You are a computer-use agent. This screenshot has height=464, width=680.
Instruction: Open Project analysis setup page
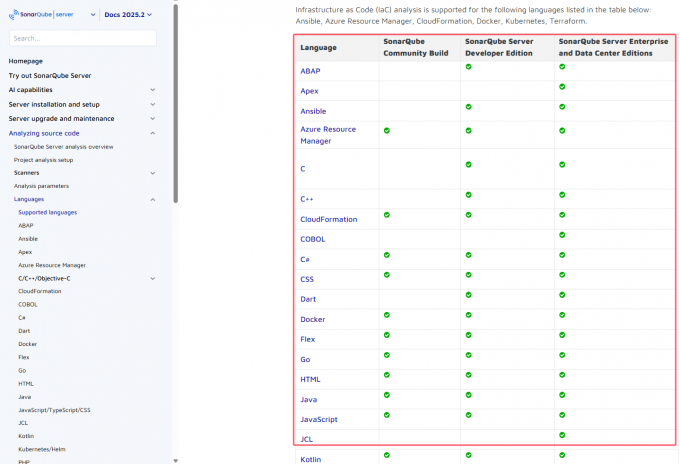click(x=43, y=160)
